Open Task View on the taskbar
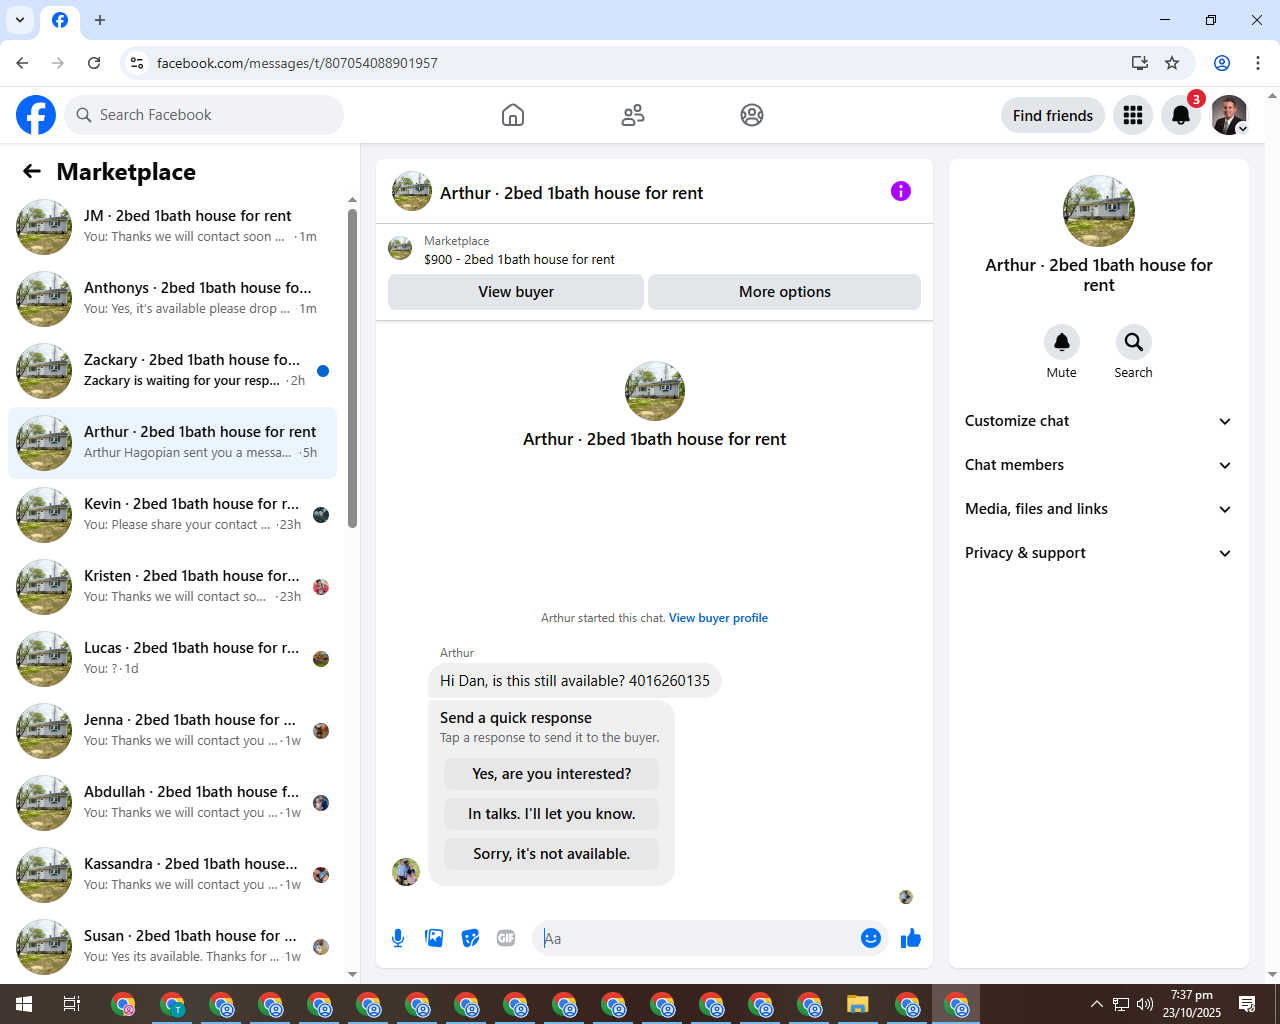 (x=72, y=1004)
